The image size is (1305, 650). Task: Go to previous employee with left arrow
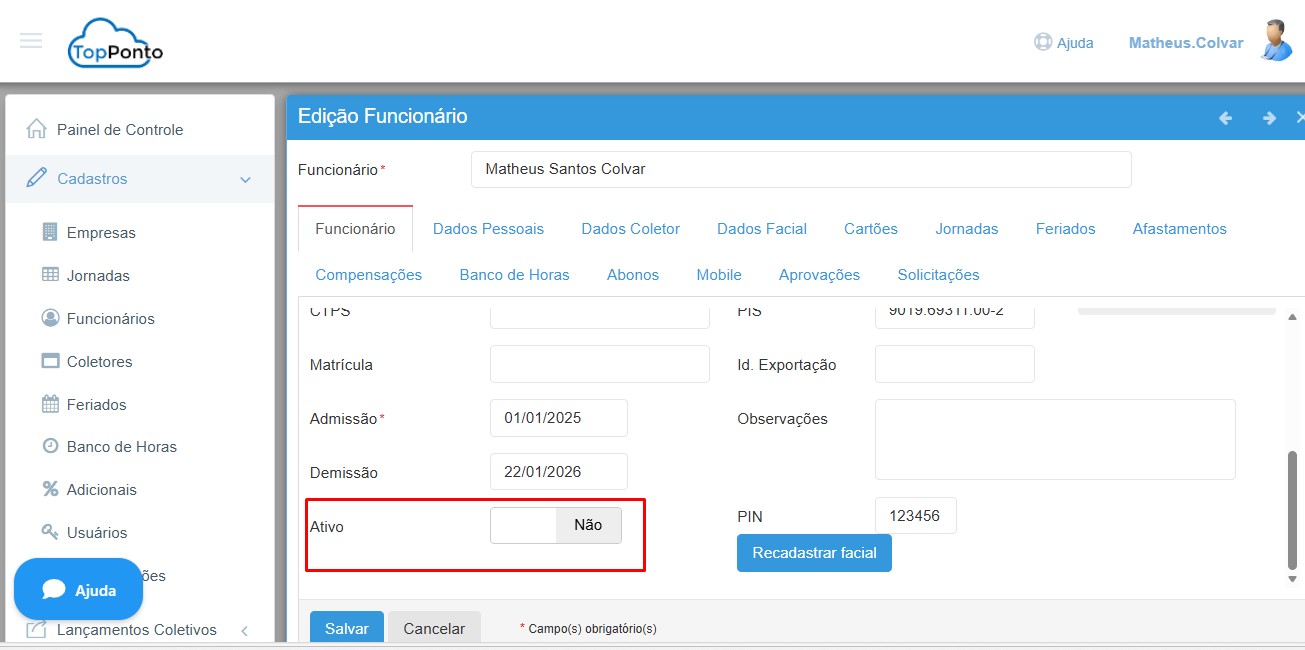[1225, 118]
